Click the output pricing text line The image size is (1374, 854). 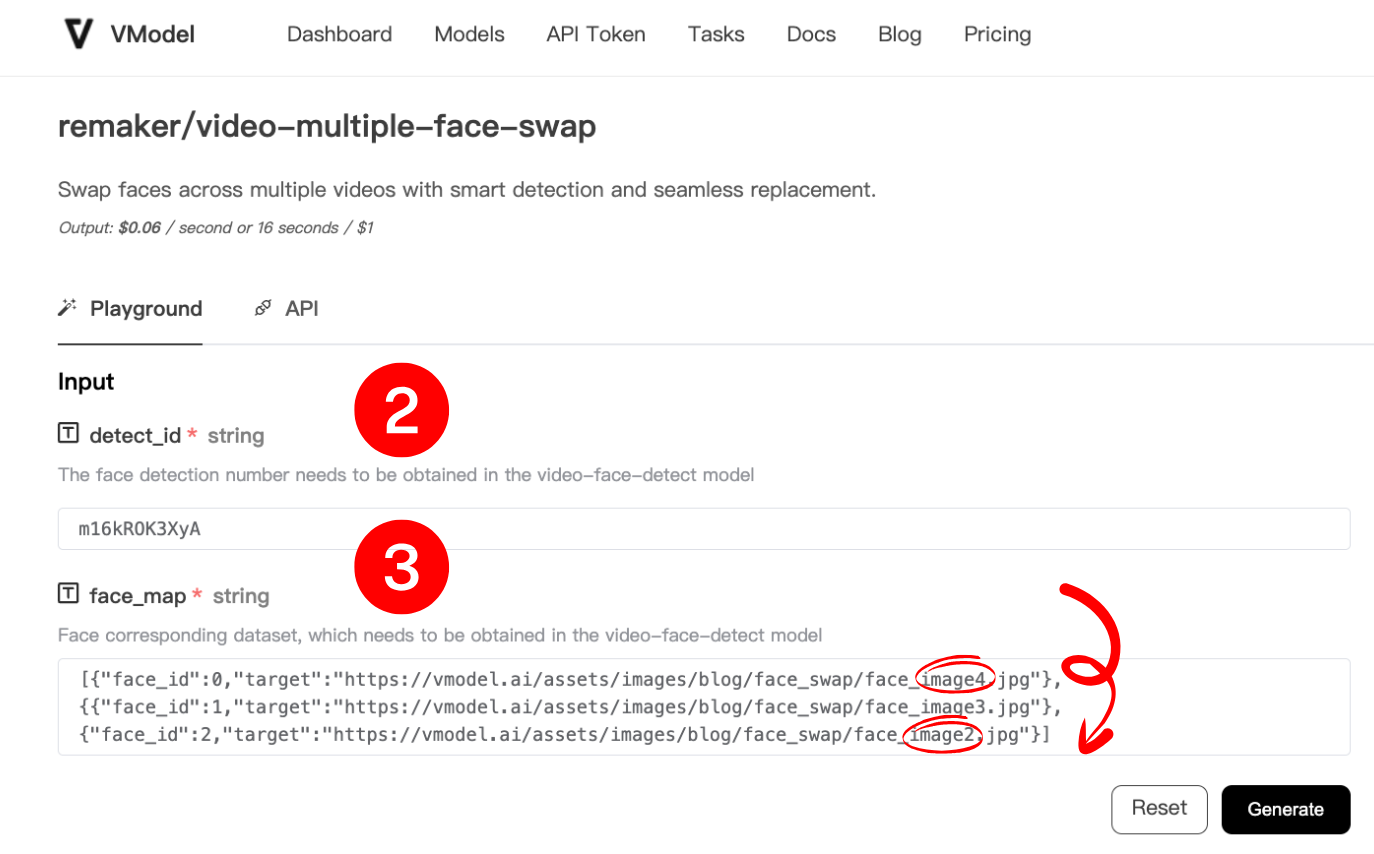point(216,228)
